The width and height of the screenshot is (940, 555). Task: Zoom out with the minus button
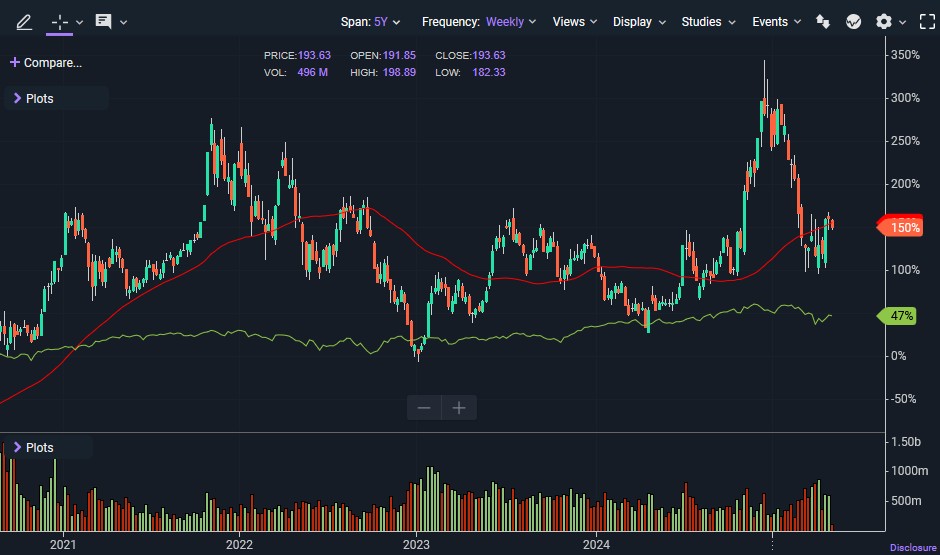tap(424, 407)
